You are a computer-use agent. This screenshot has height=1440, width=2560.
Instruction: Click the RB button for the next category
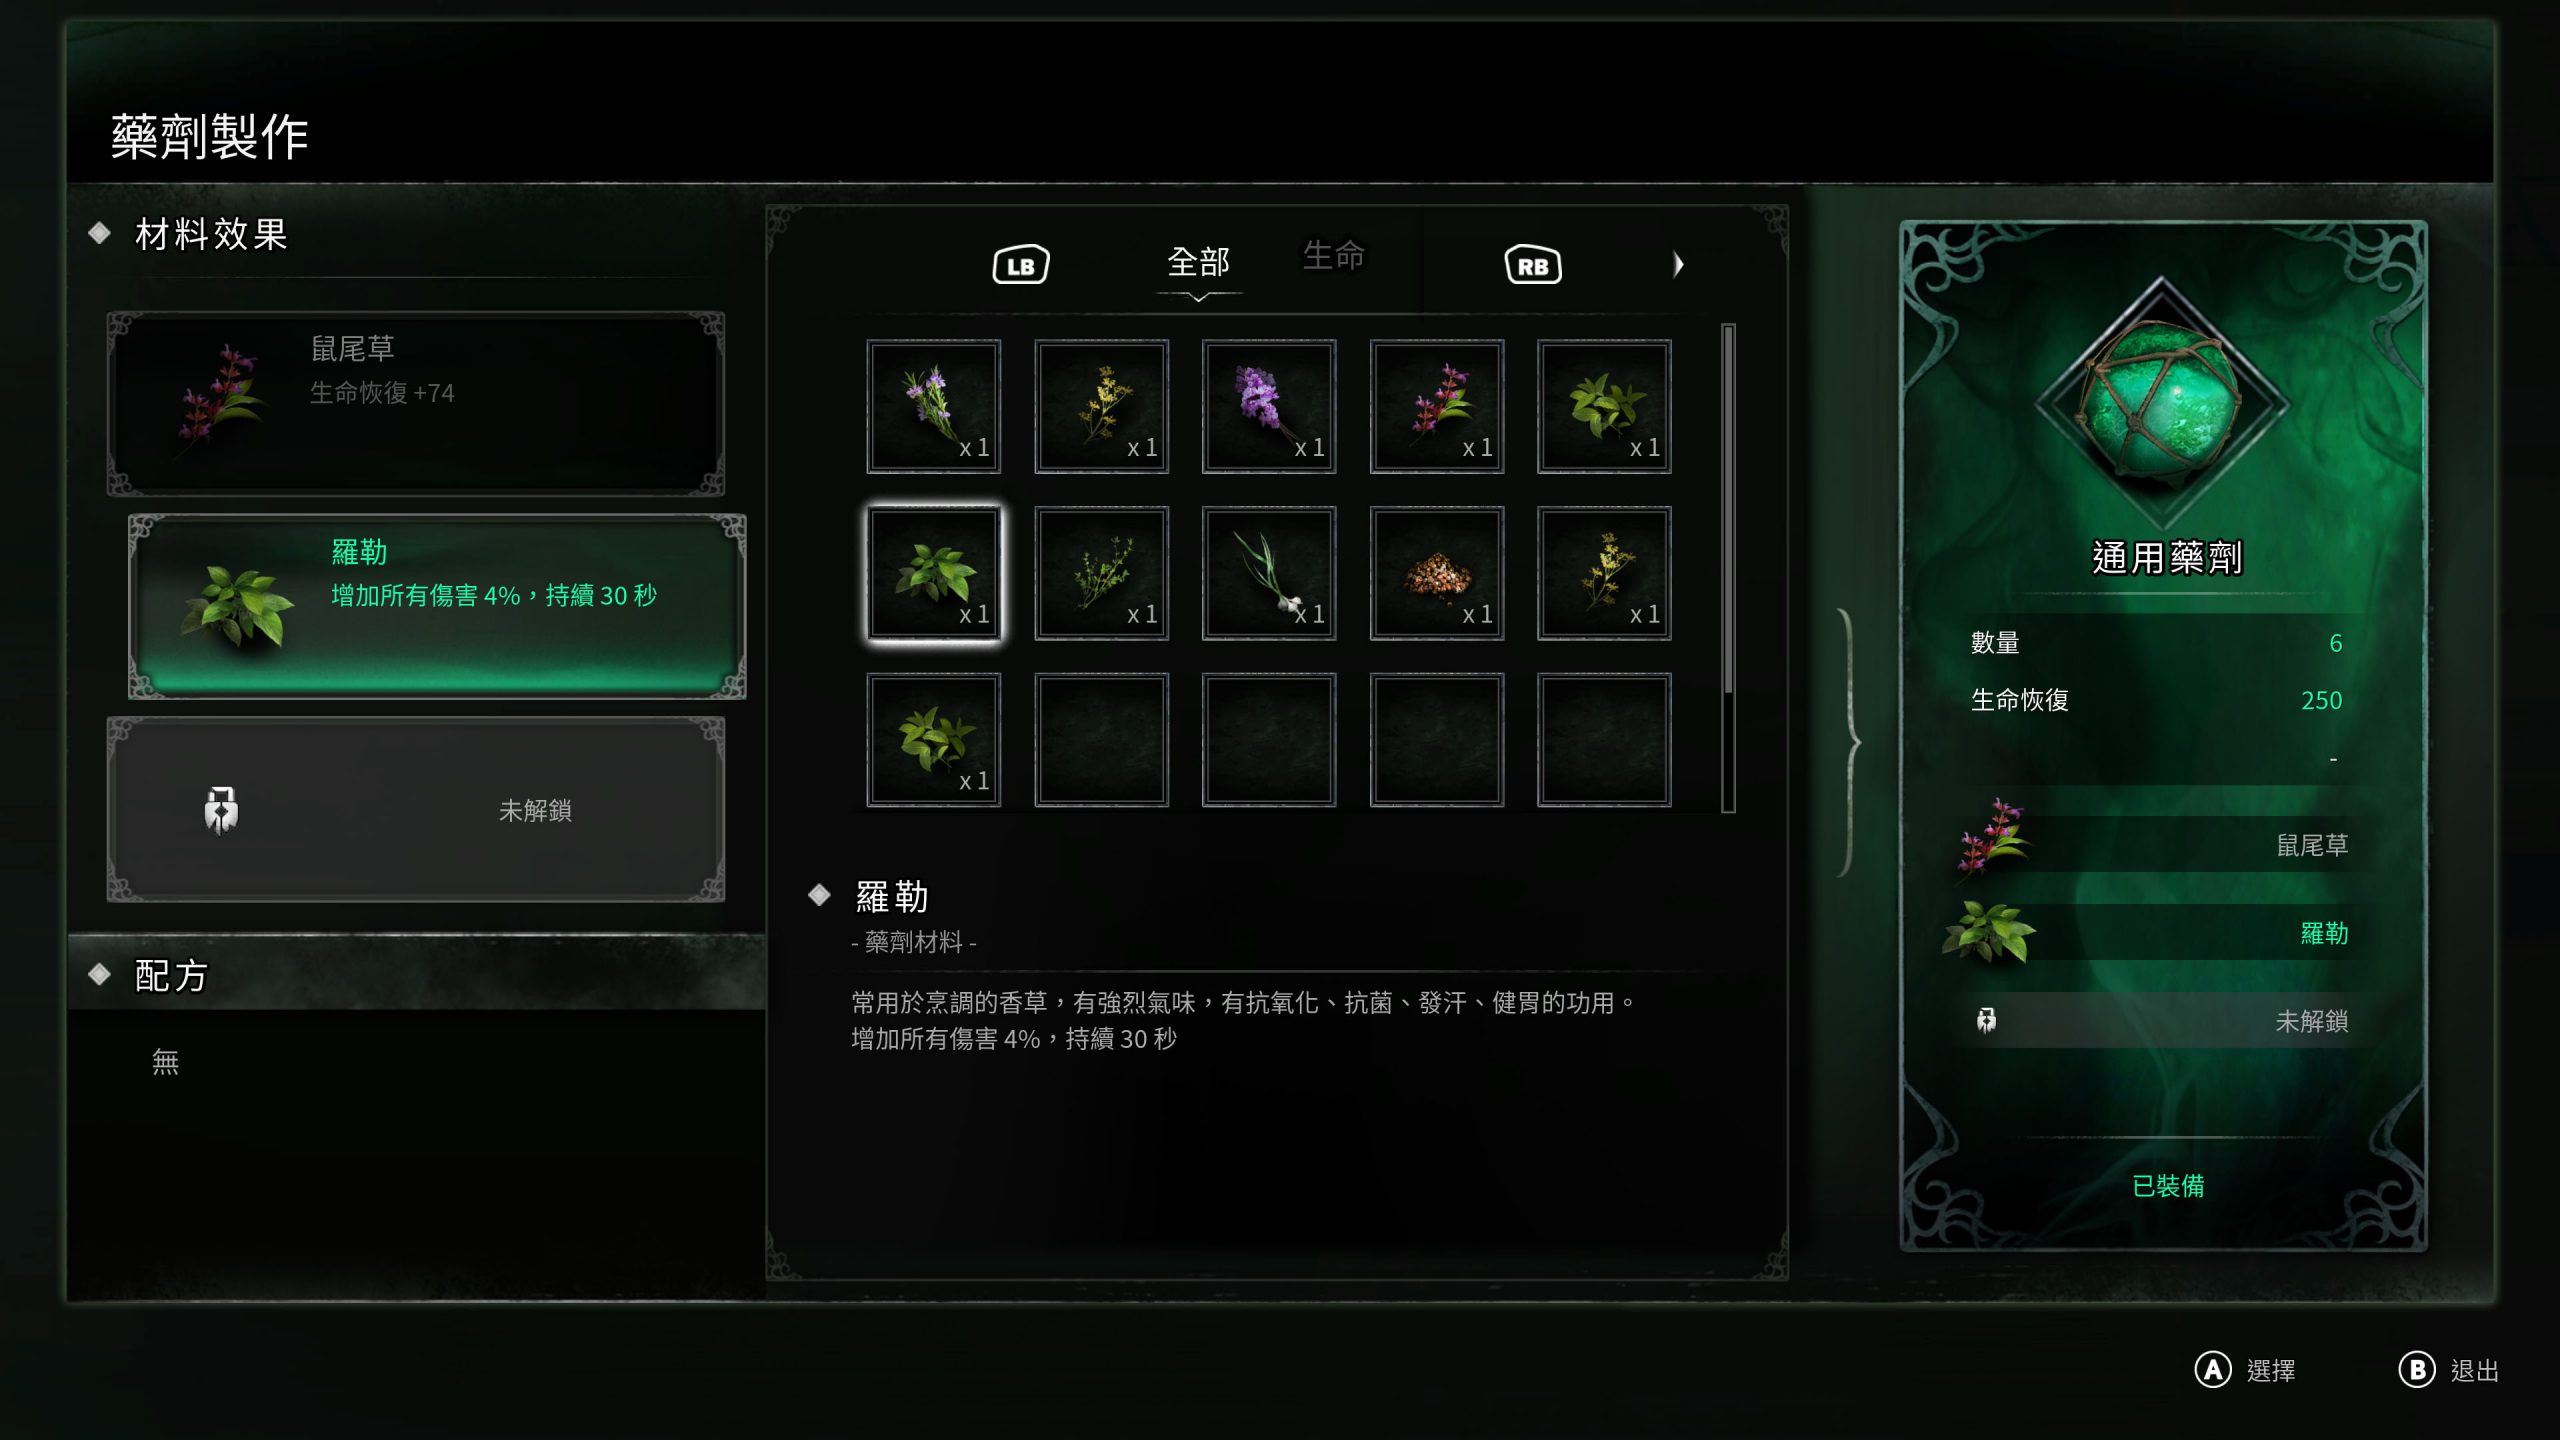[1532, 265]
